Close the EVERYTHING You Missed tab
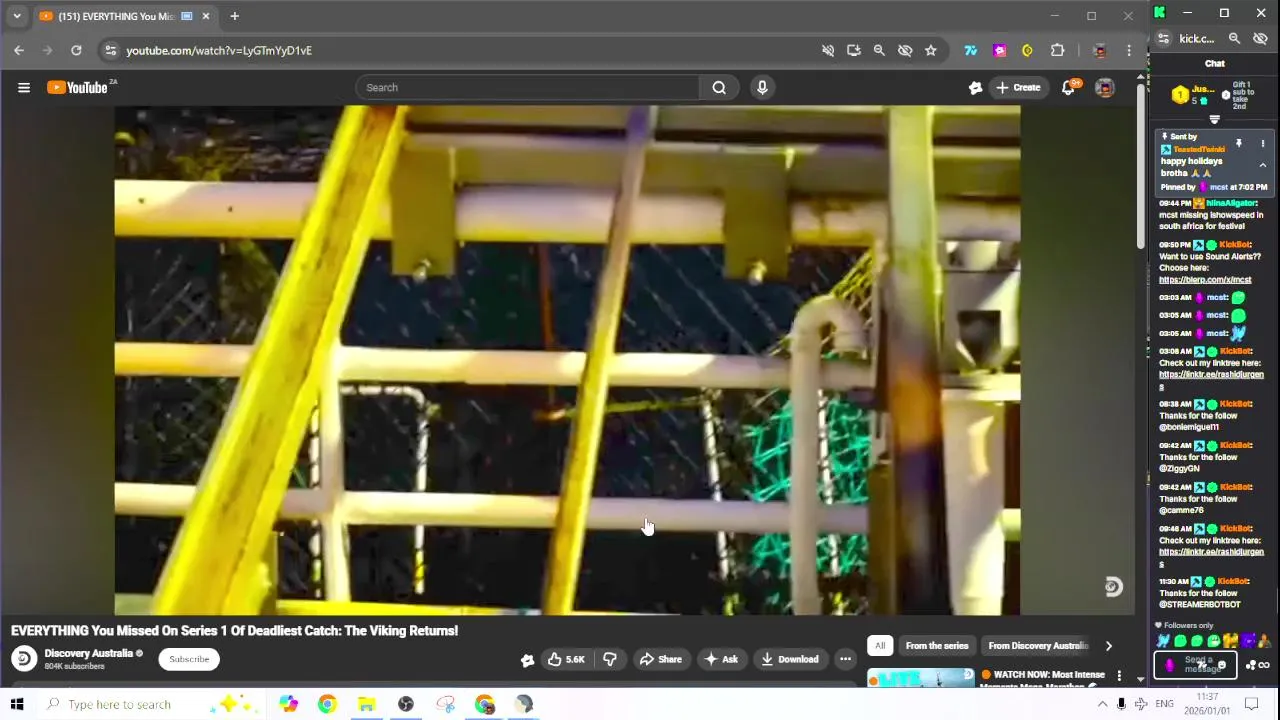This screenshot has width=1280, height=720. coord(206,16)
